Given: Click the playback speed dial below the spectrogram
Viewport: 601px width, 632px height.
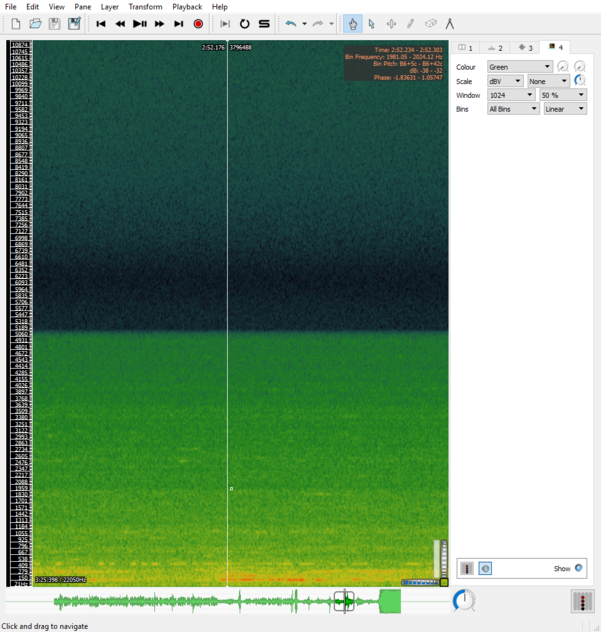Looking at the screenshot, I should (464, 600).
